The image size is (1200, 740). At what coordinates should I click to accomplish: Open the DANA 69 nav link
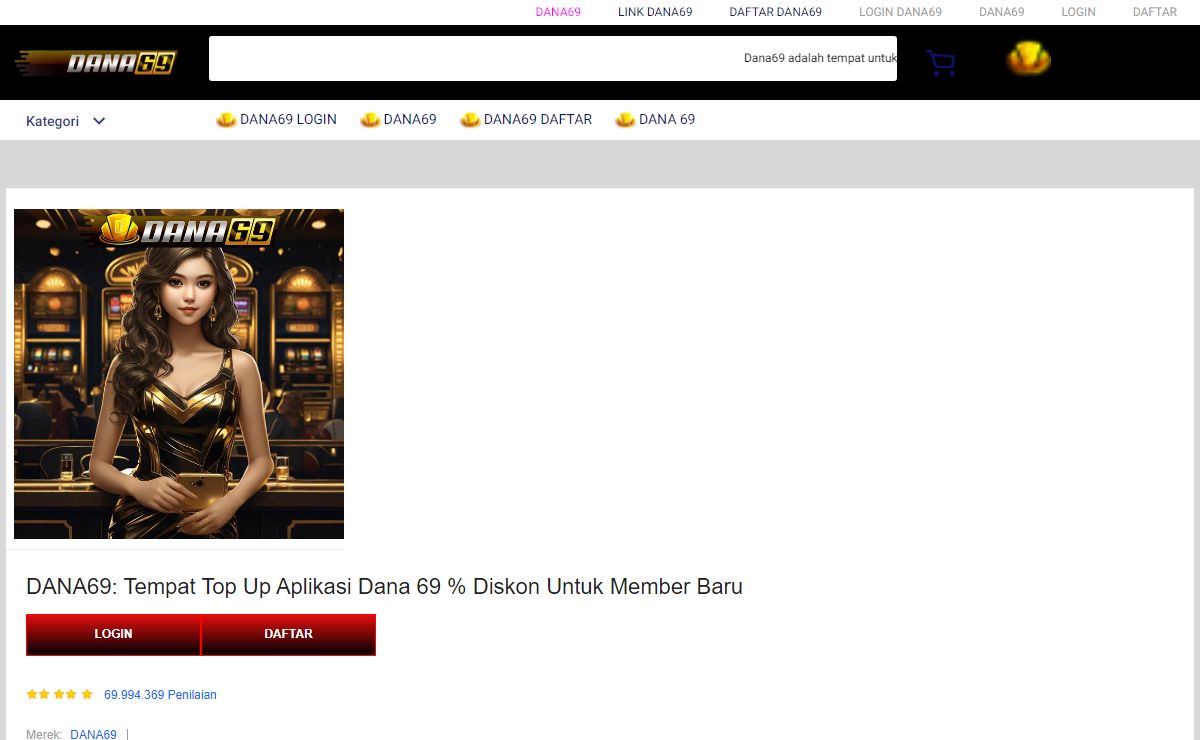coord(655,119)
